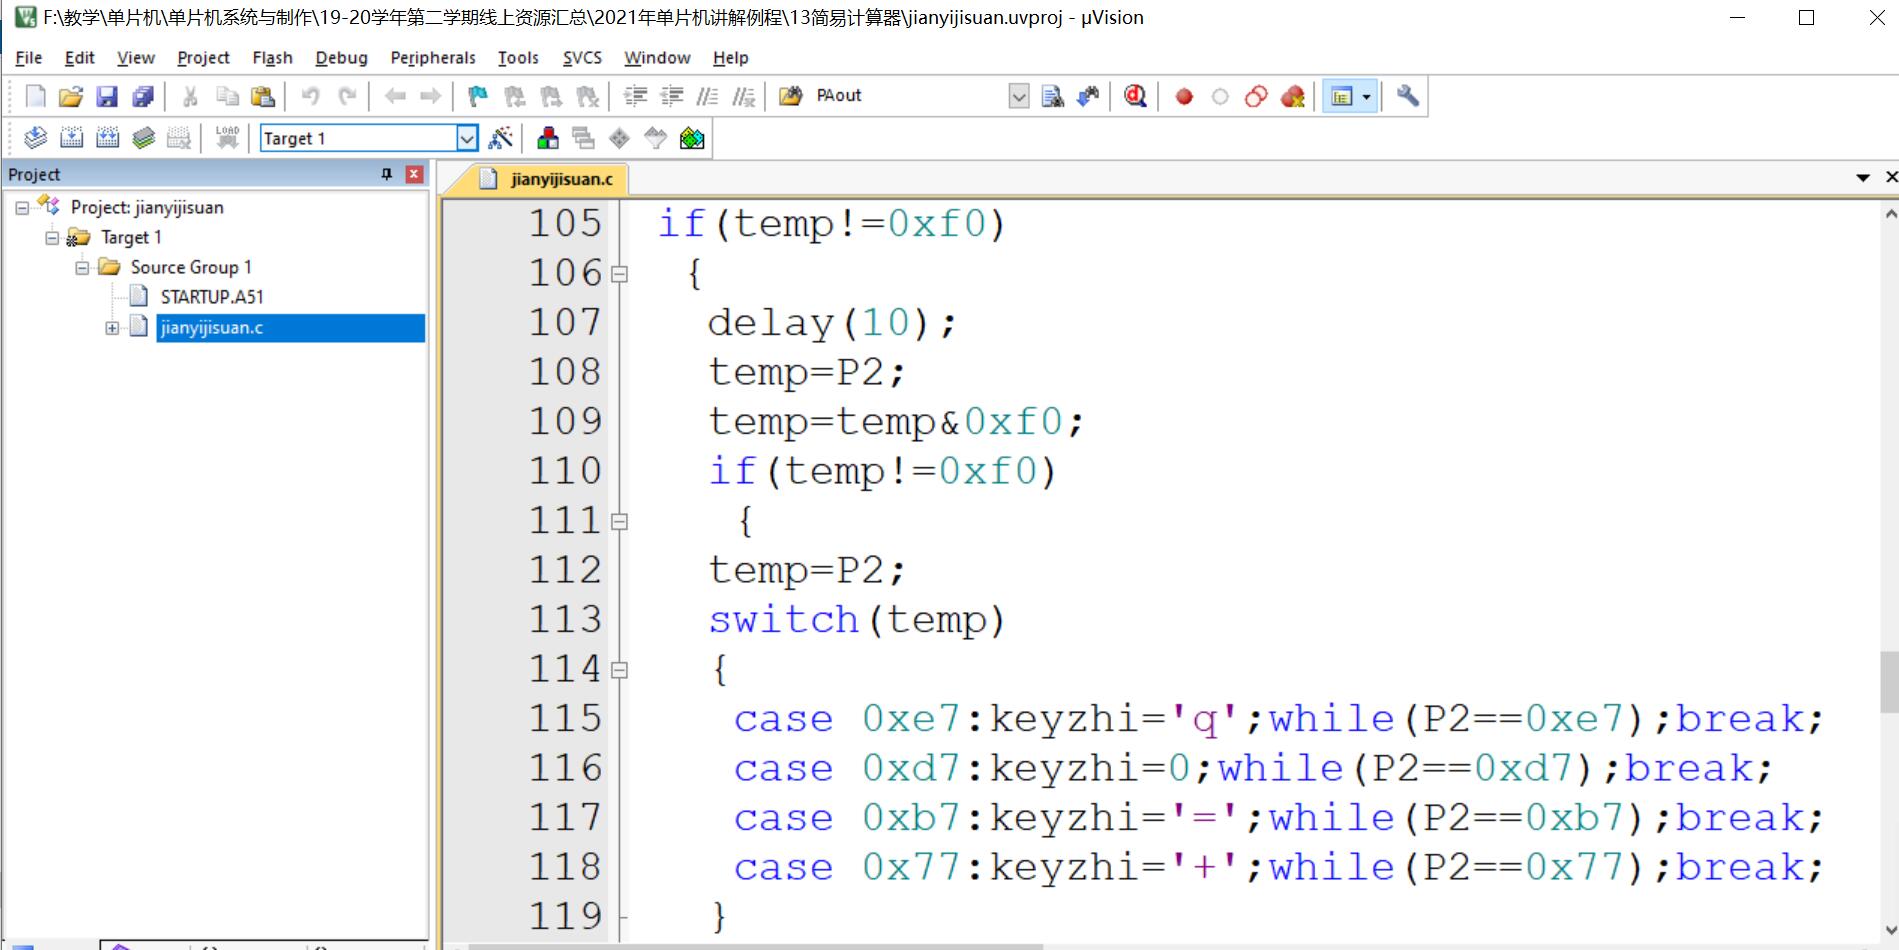Screen dimensions: 1899x950
Task: Insert or remove bookmark flag
Action: pyautogui.click(x=478, y=96)
